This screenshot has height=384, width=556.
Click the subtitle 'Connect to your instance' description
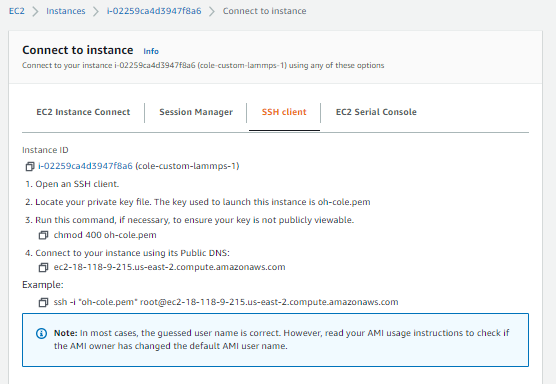[203, 65]
